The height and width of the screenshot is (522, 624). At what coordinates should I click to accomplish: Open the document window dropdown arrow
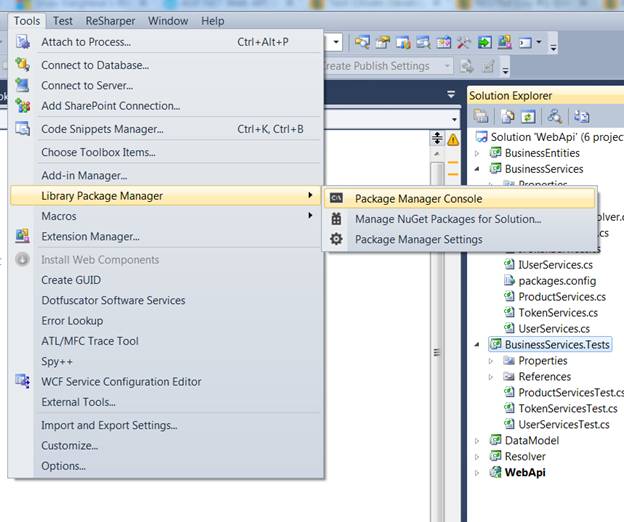(x=451, y=95)
